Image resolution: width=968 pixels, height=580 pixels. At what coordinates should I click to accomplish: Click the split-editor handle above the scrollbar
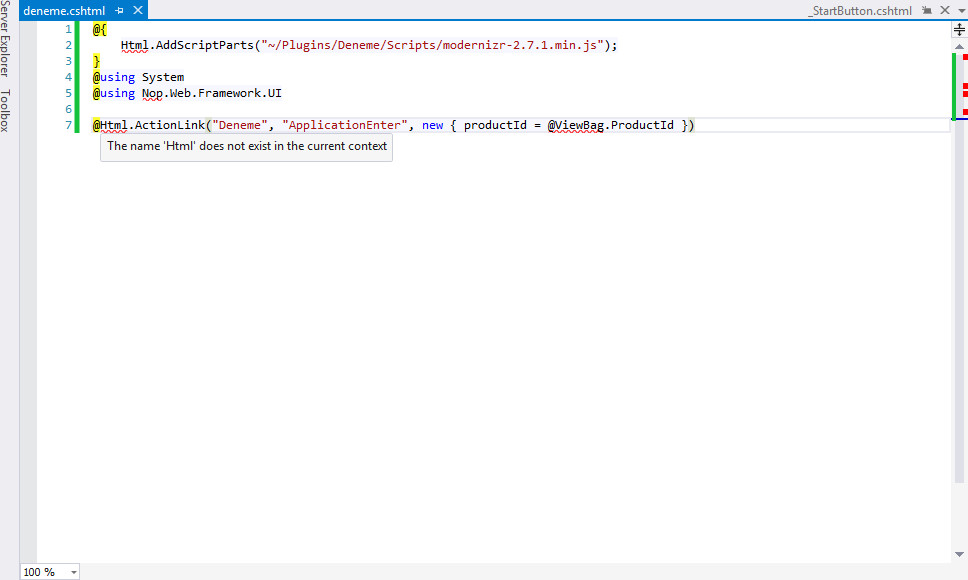pos(959,29)
